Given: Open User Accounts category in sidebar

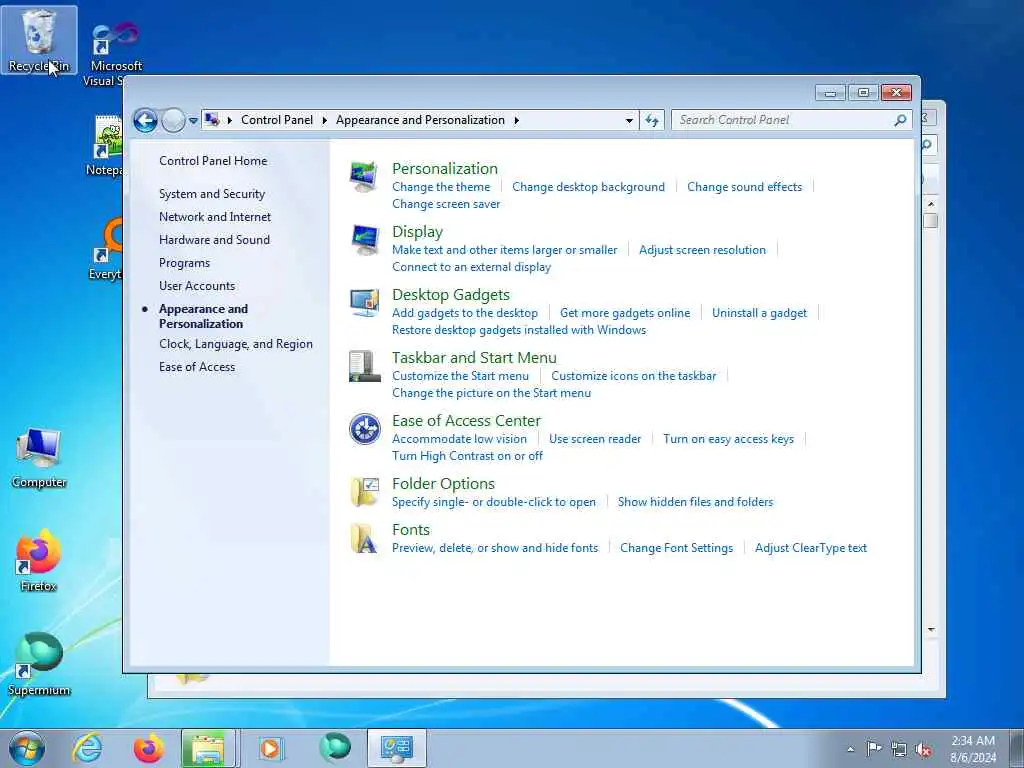Looking at the screenshot, I should point(197,285).
